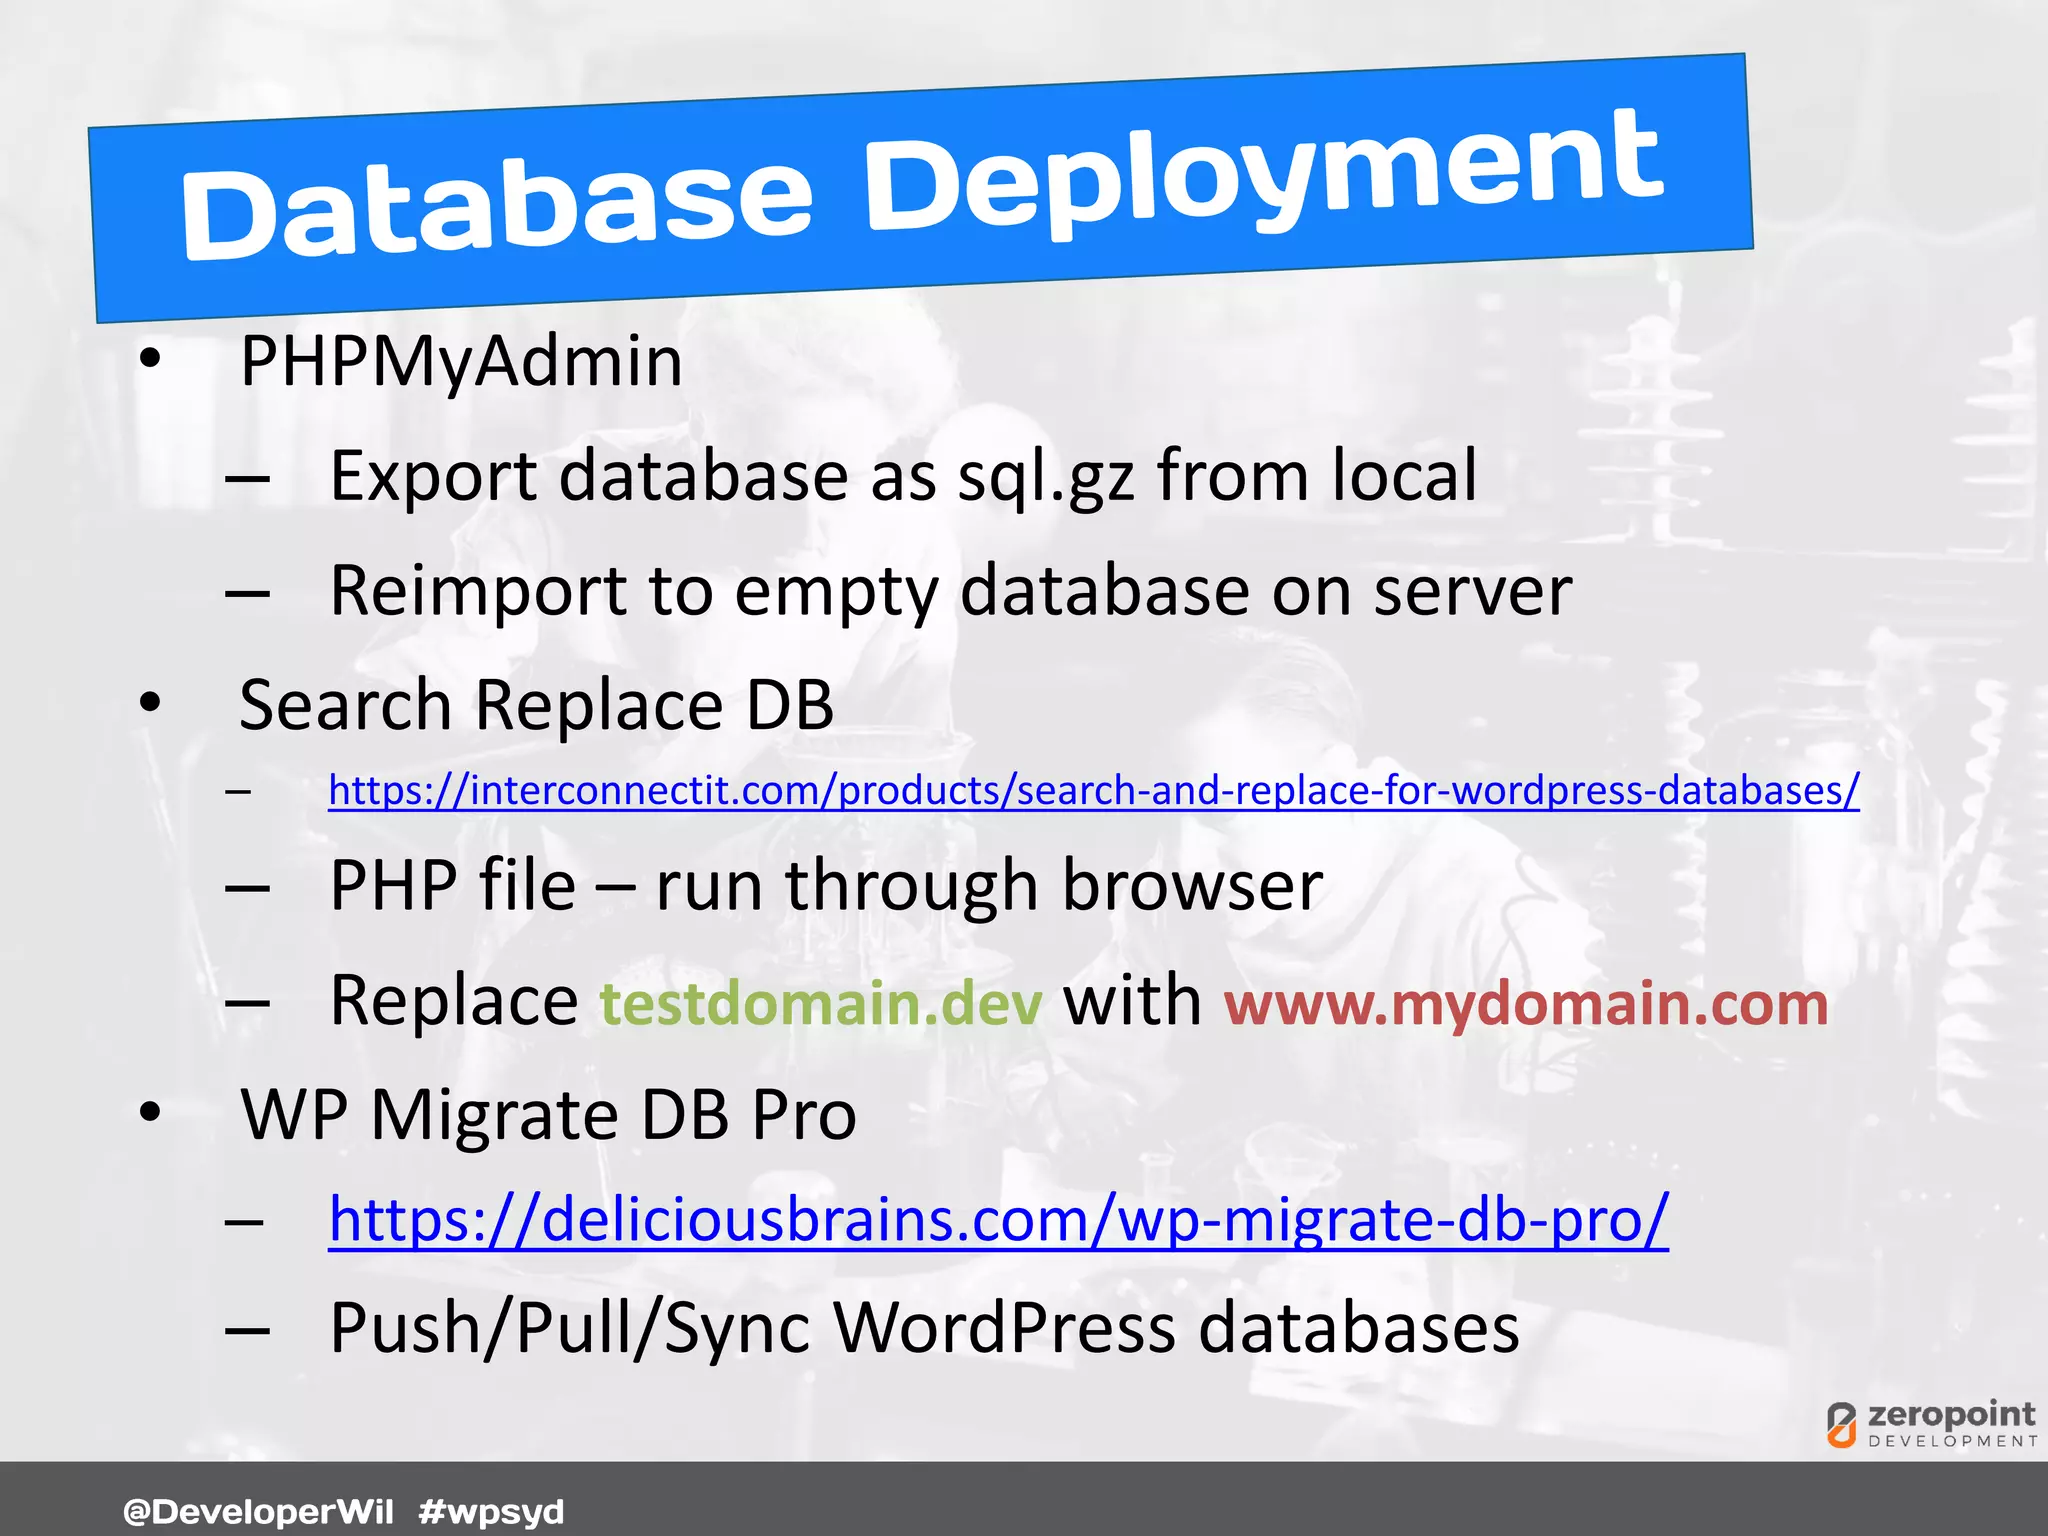Select 'PHP file – run through browser' line
The height and width of the screenshot is (1536, 2048).
(826, 885)
